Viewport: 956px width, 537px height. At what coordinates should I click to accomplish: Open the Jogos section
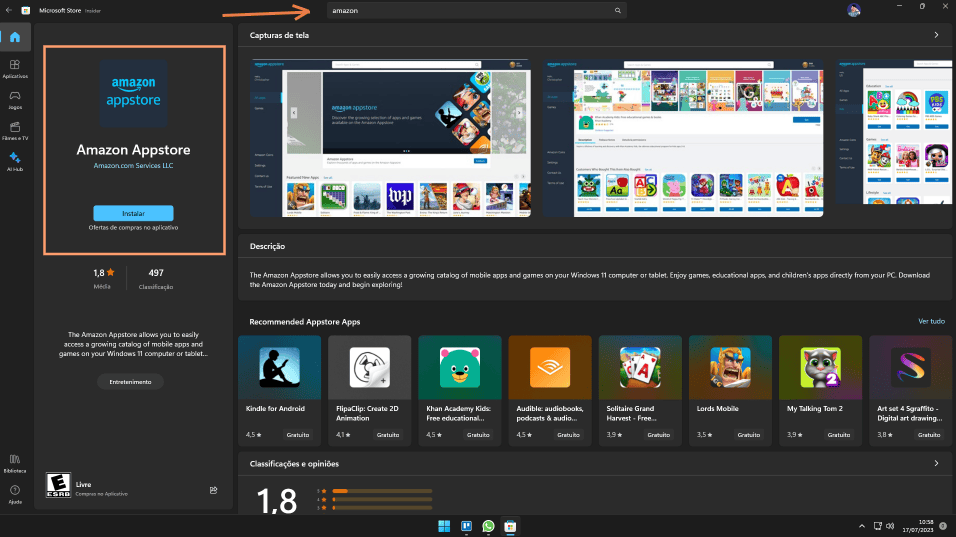[15, 99]
